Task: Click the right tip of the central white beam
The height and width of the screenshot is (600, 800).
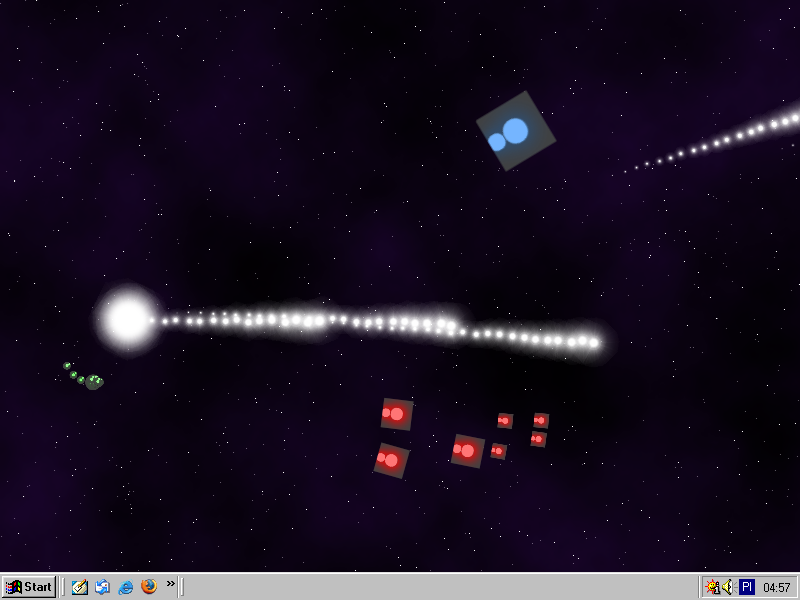Action: point(593,343)
